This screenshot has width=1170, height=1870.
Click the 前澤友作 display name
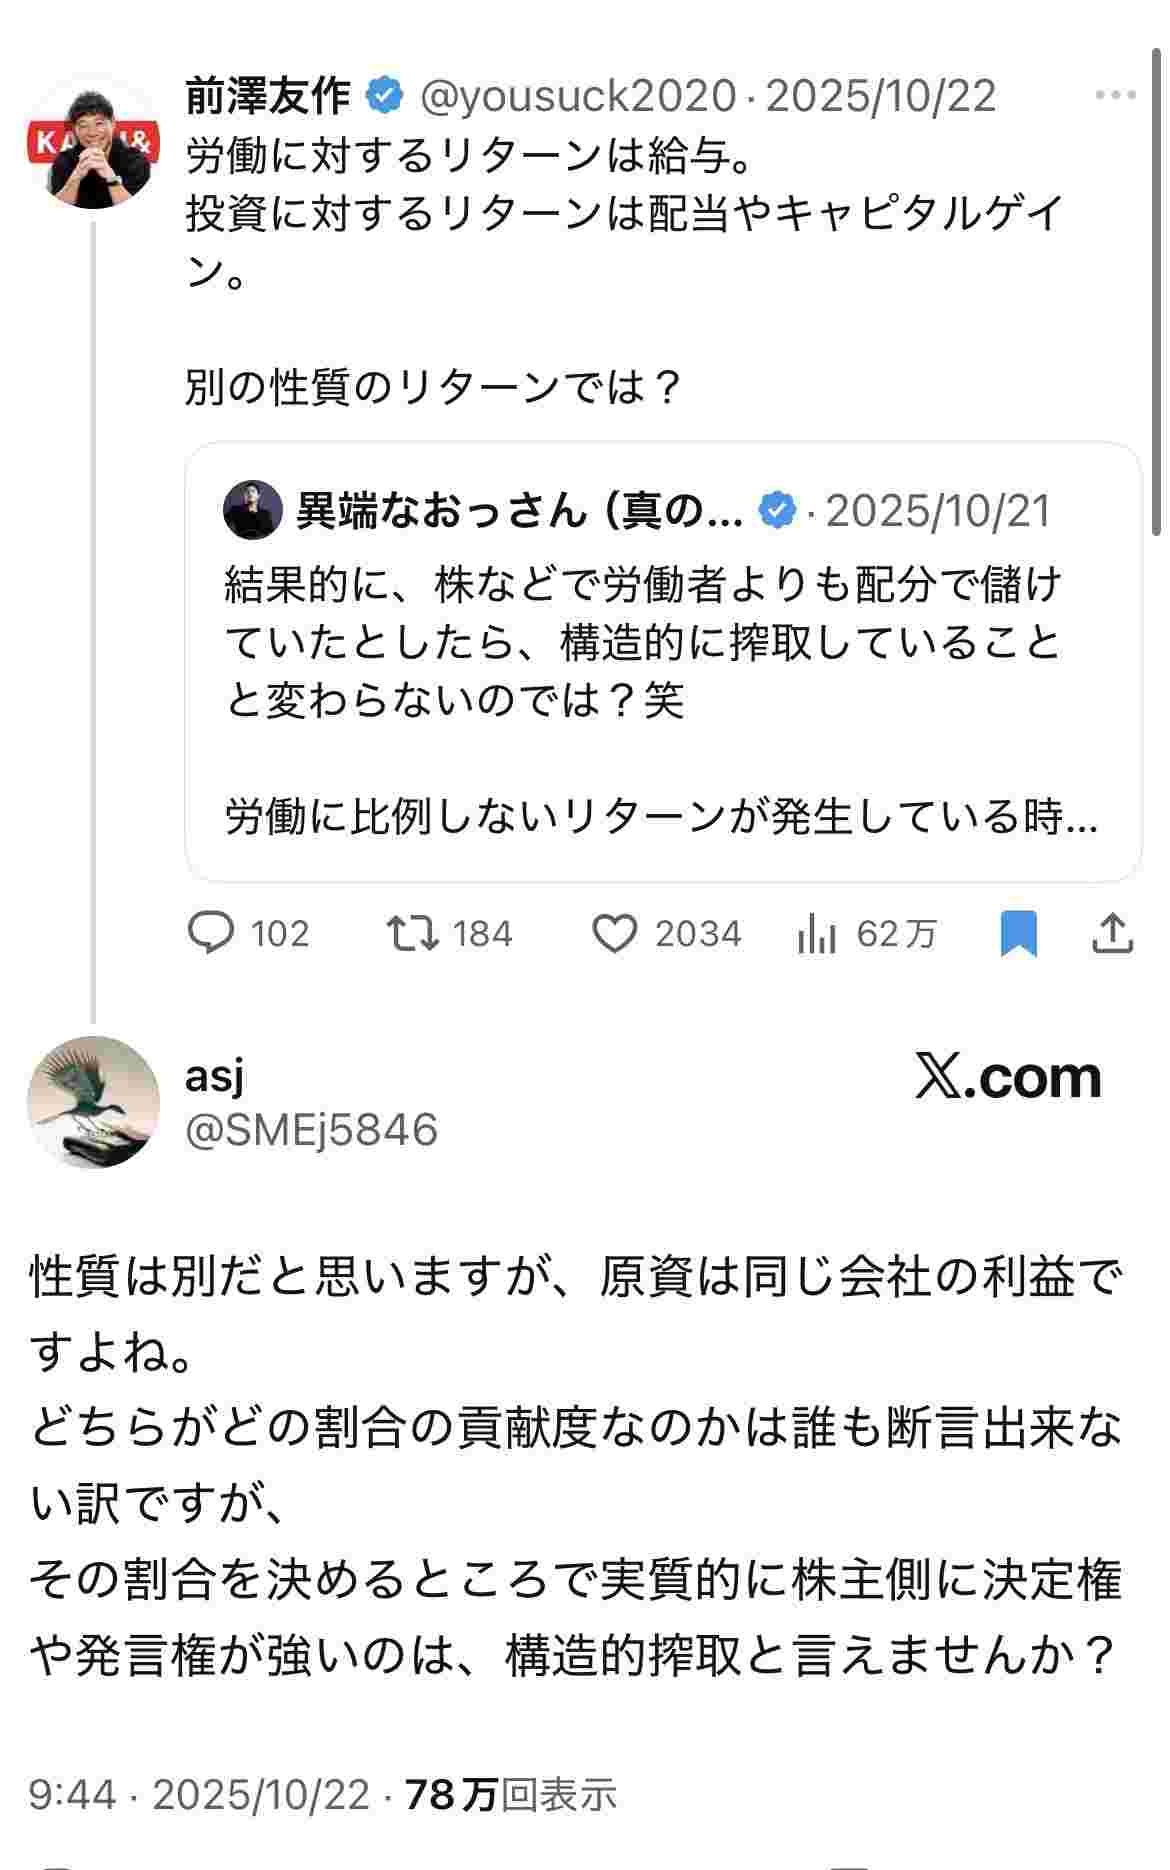pos(268,96)
